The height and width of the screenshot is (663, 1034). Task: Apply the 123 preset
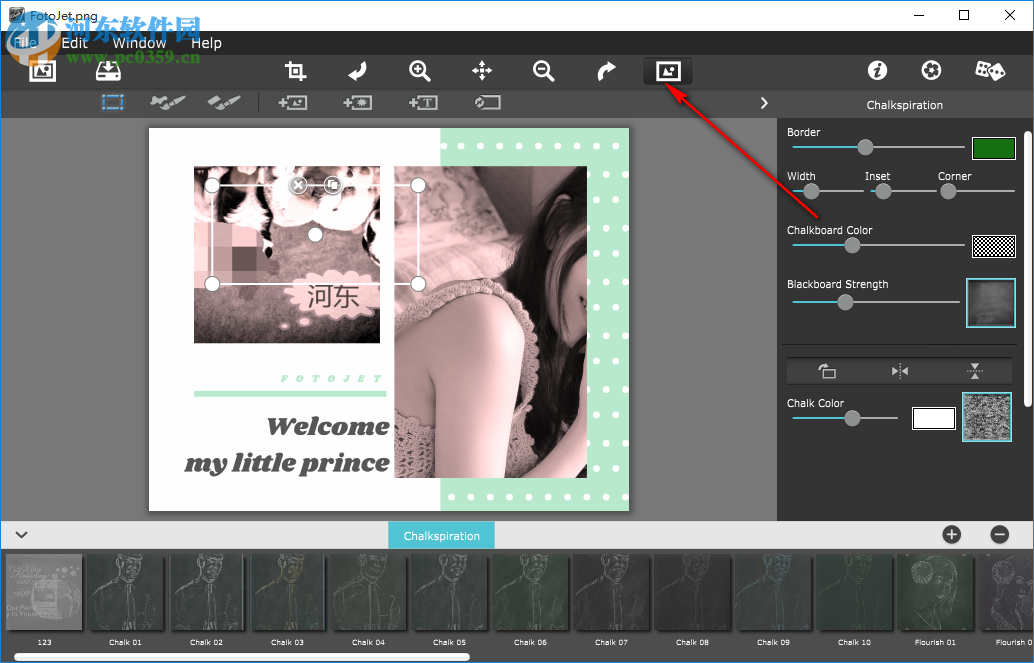click(44, 592)
